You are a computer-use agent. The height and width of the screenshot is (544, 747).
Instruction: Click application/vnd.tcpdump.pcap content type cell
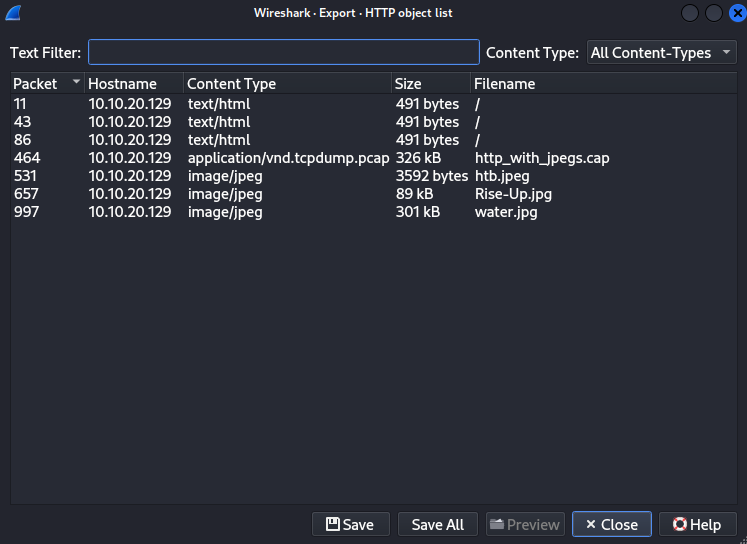tap(288, 158)
